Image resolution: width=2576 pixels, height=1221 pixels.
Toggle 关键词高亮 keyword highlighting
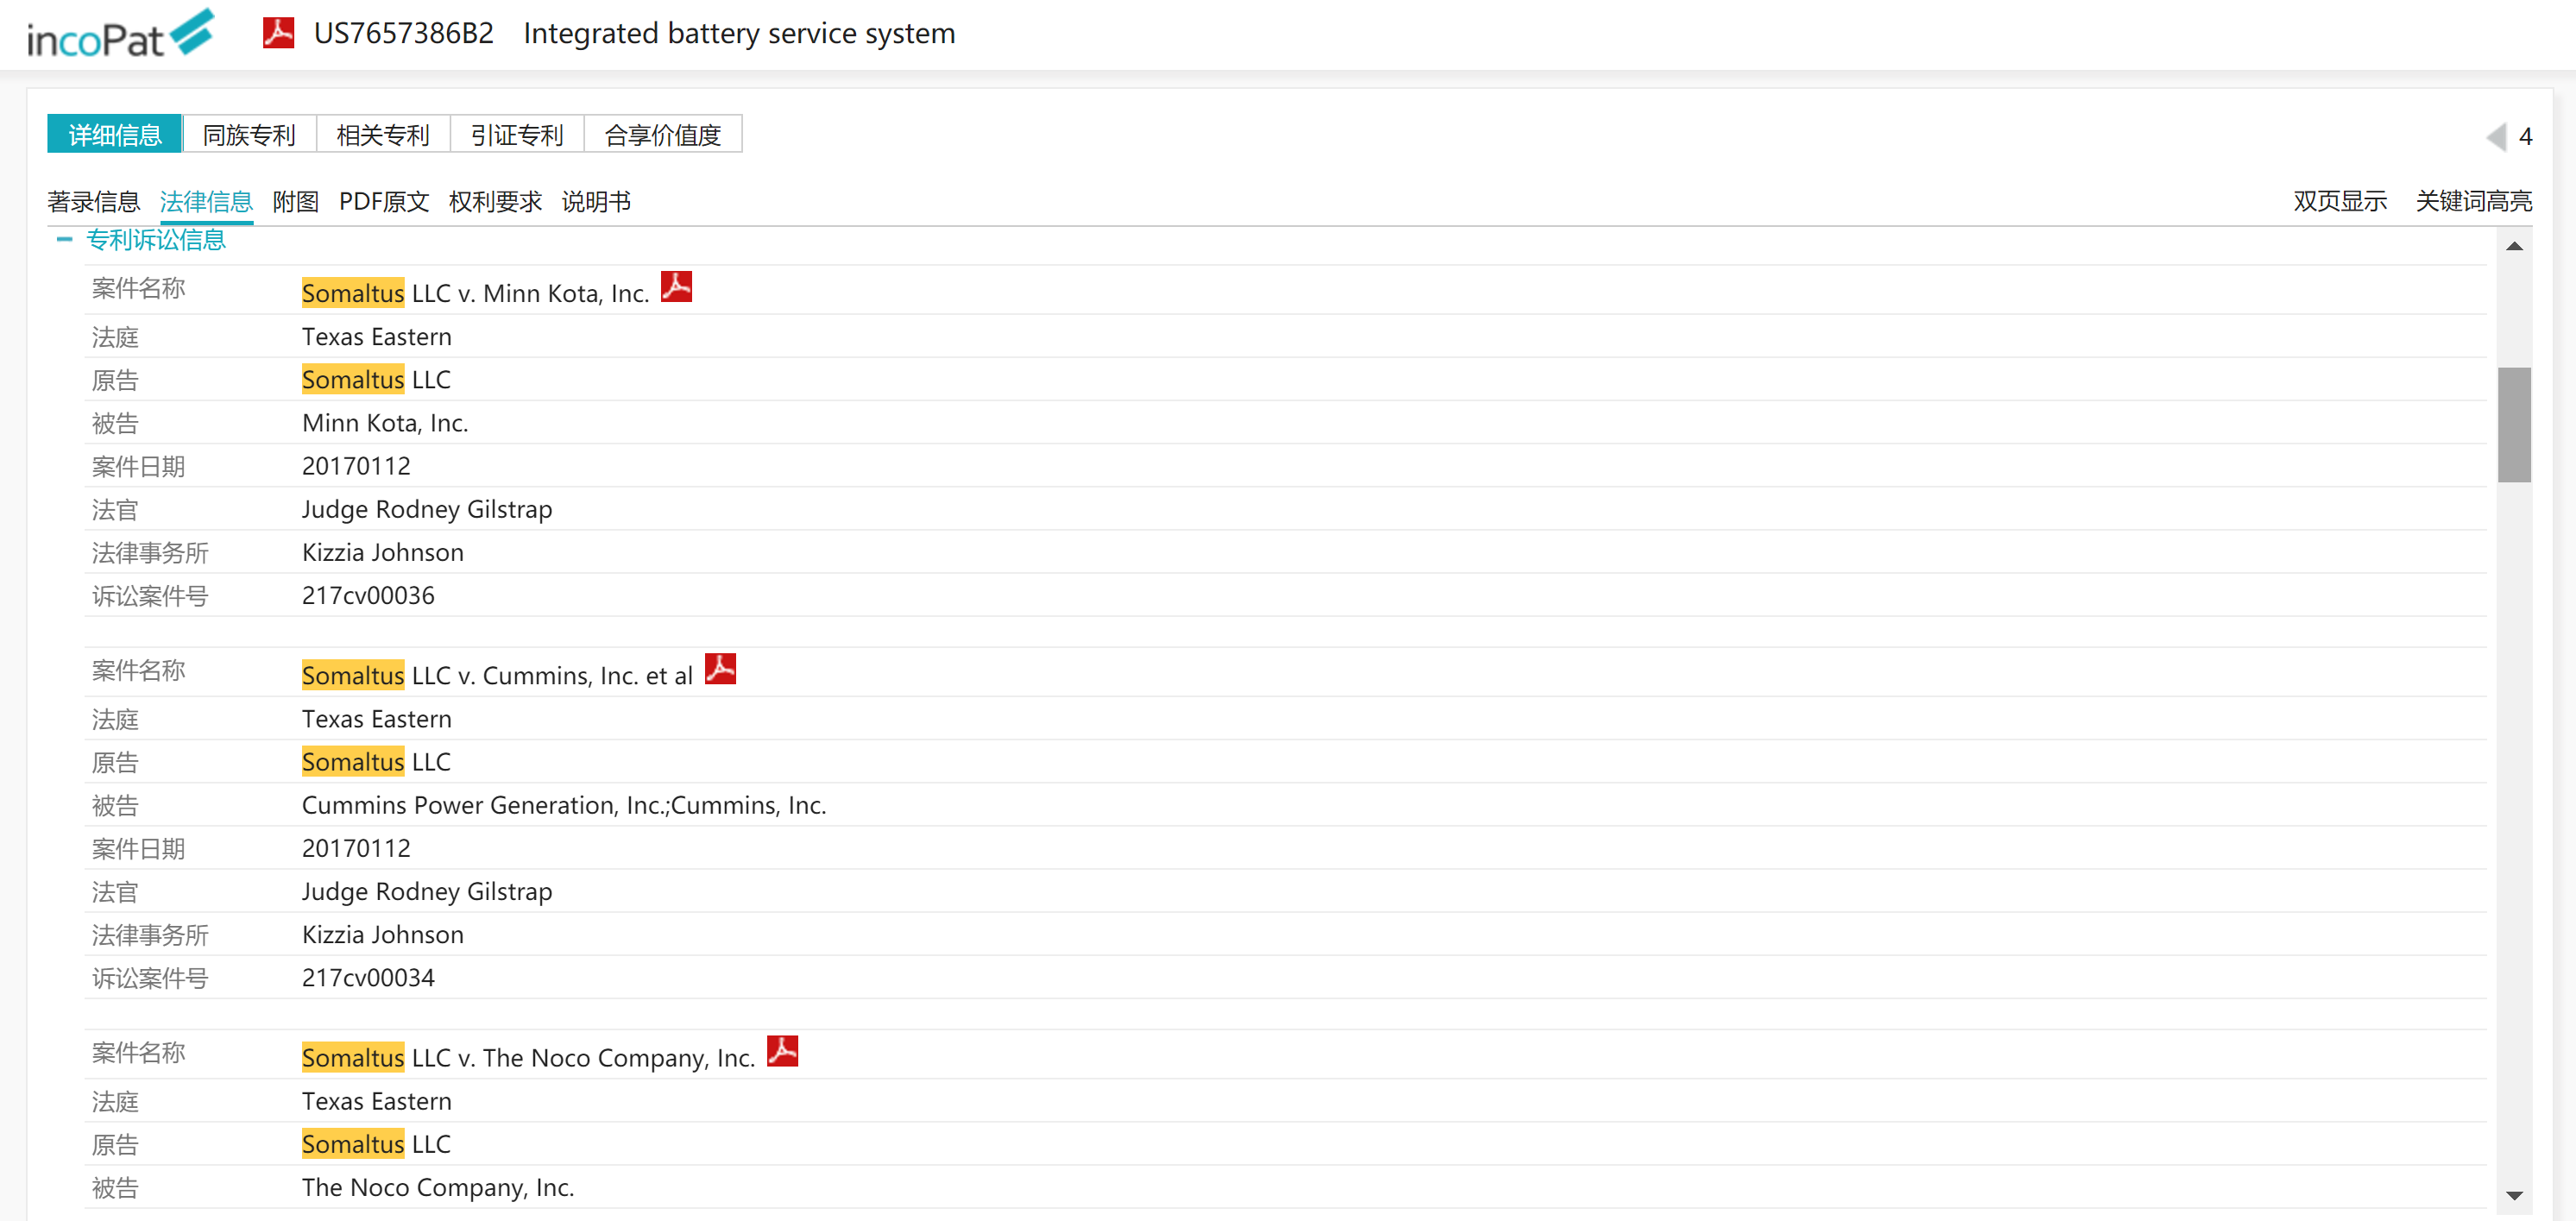pos(2473,202)
